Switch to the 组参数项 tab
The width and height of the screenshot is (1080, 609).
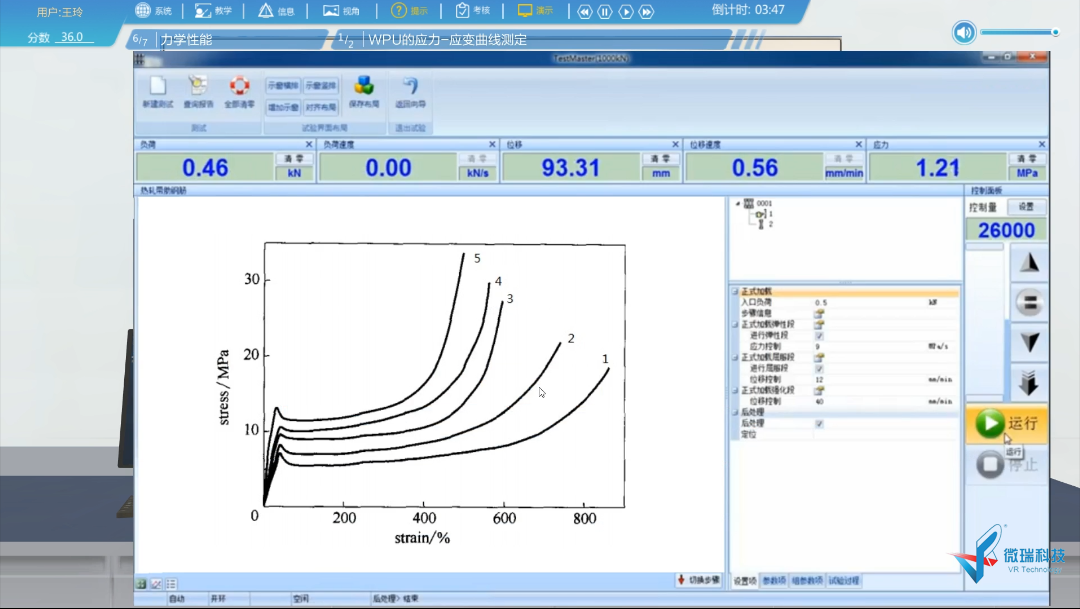pos(807,581)
